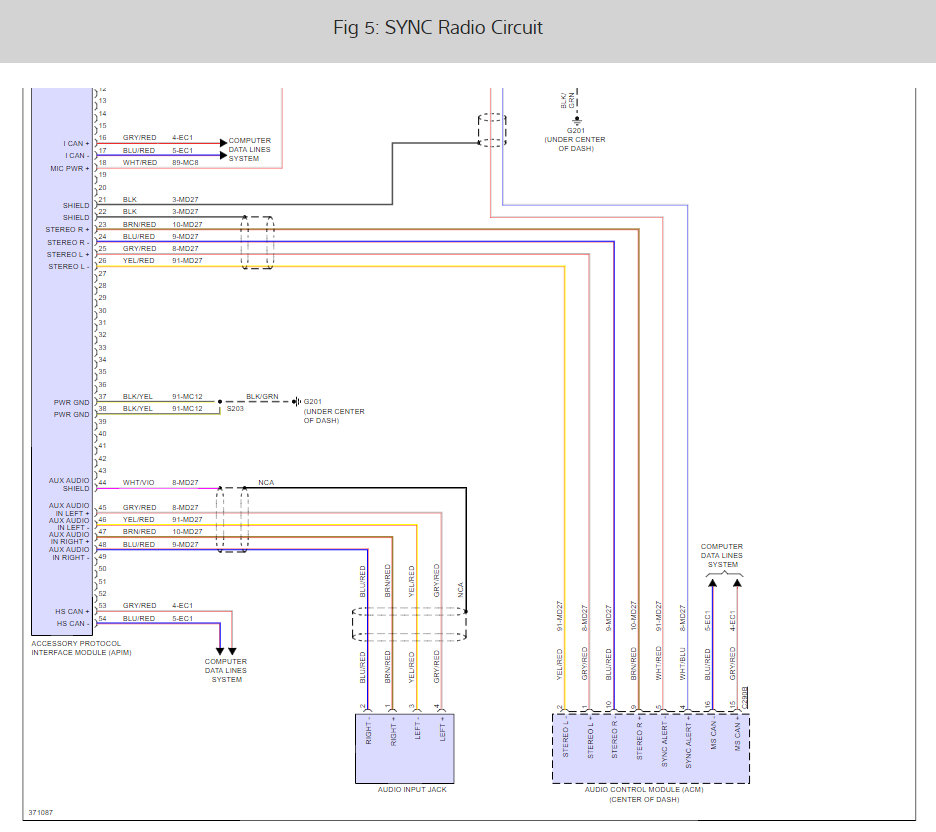Click diagram number "371087"
The image size is (936, 832).
41,812
